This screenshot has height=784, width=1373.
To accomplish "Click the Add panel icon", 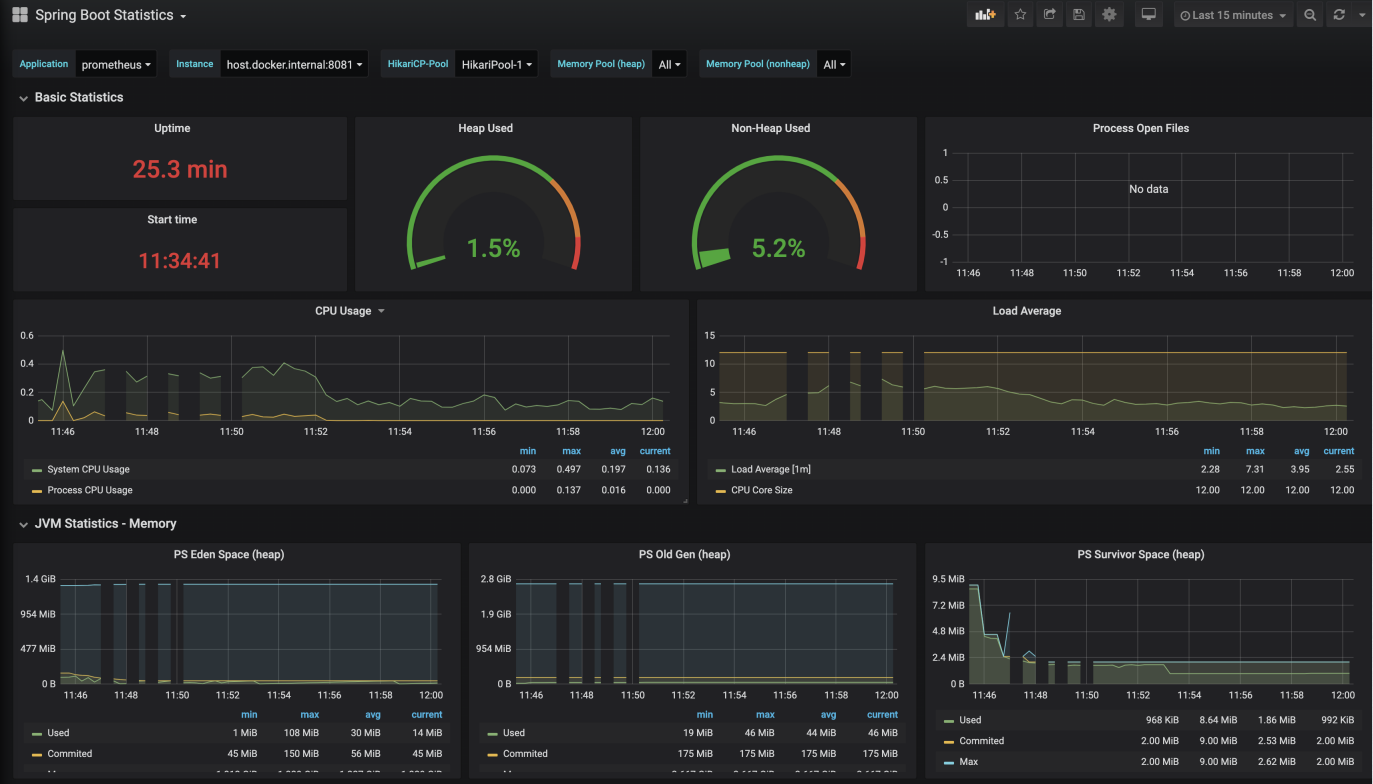I will (x=986, y=15).
